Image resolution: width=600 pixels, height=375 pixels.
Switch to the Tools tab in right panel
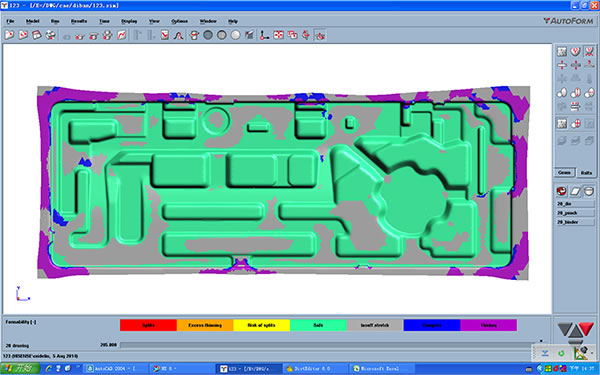pos(586,173)
